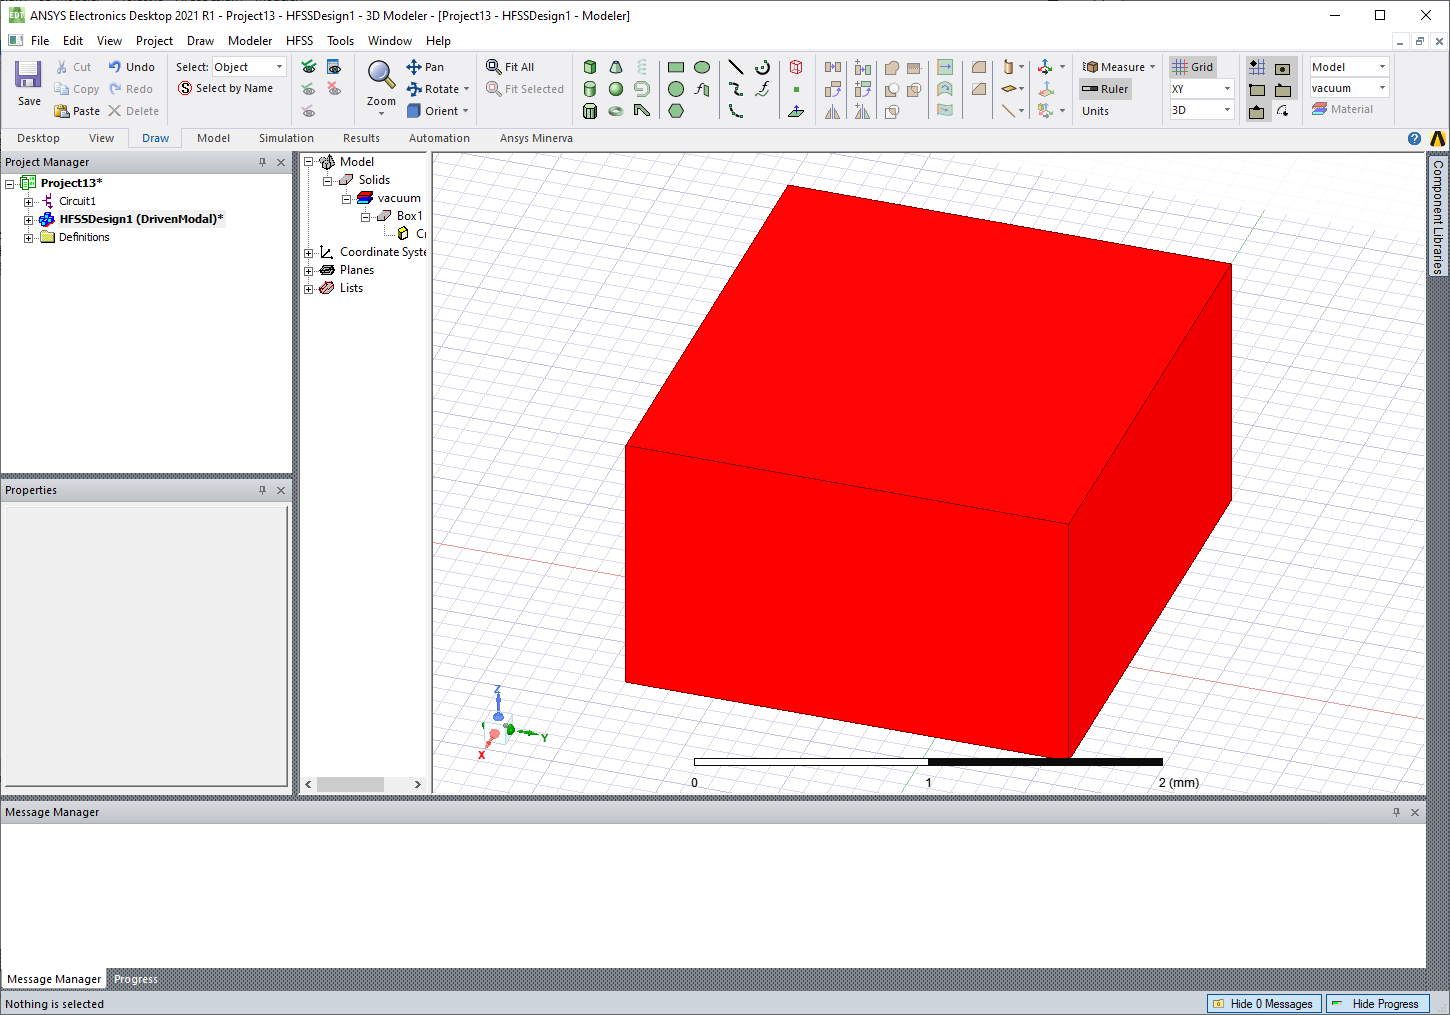Open the Component Libraries side panel
The image size is (1450, 1015).
pos(1438,216)
